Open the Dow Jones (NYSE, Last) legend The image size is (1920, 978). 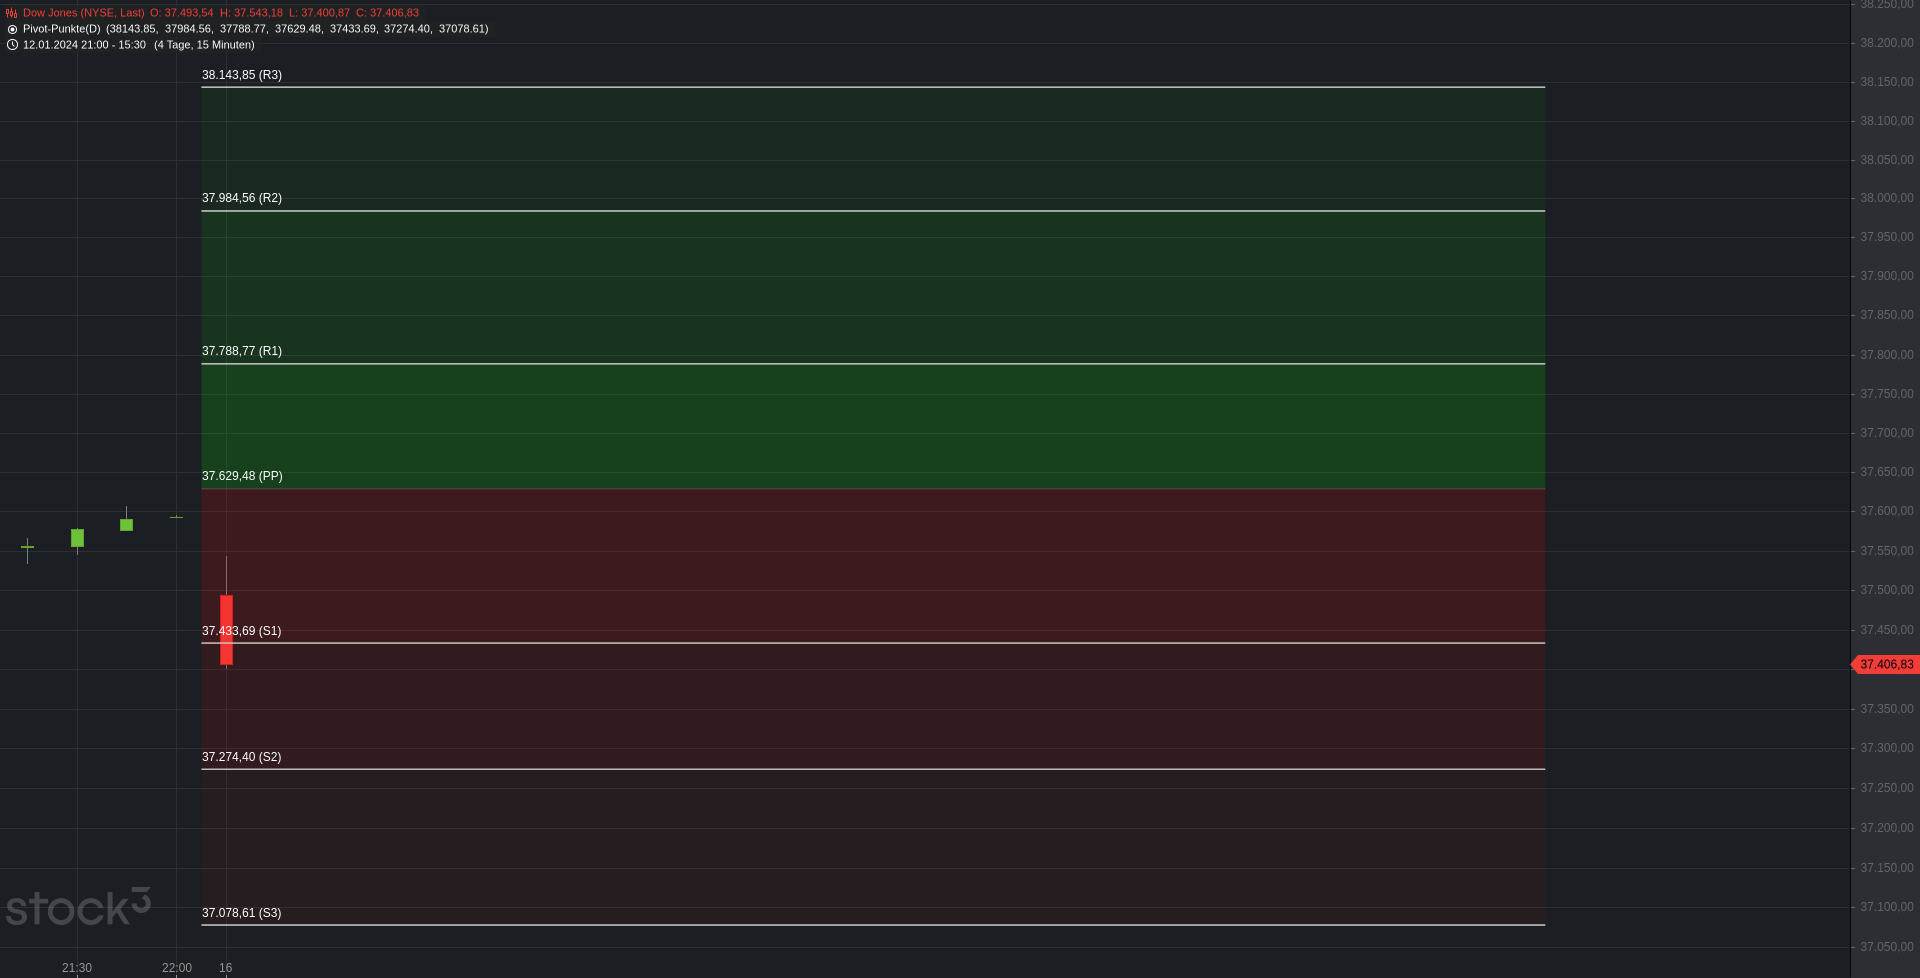click(84, 13)
